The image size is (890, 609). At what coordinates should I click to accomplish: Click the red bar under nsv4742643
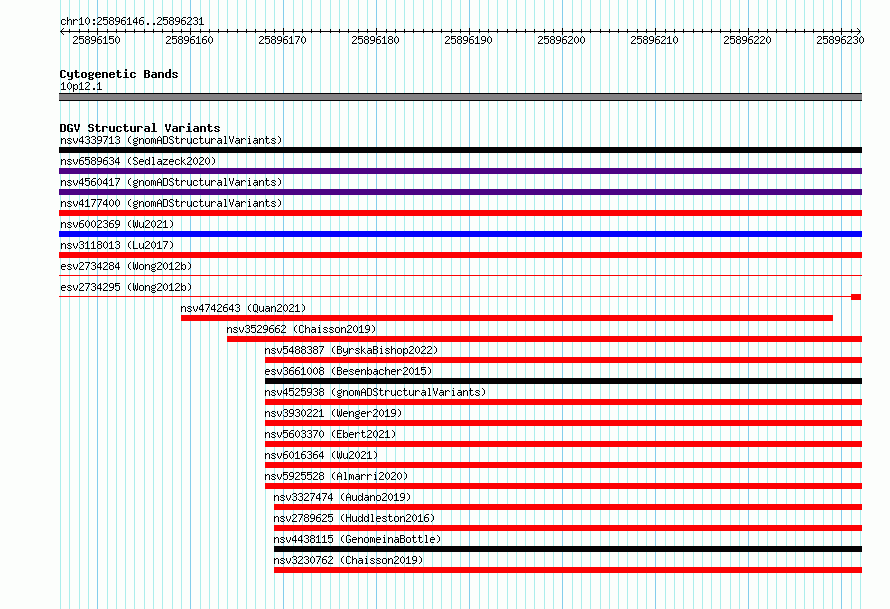[x=507, y=318]
